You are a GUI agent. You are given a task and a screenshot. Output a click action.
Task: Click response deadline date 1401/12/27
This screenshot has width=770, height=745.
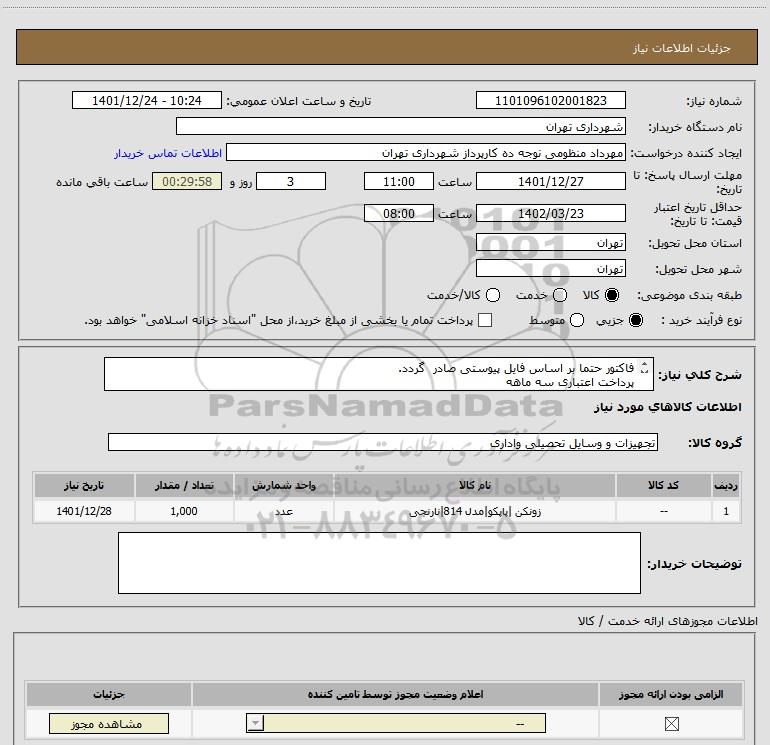[550, 181]
